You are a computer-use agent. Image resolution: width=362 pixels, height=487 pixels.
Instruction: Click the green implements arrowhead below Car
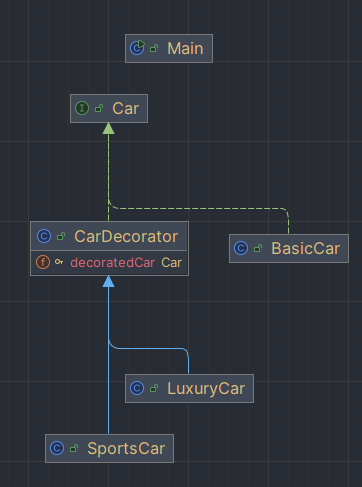click(x=108, y=129)
